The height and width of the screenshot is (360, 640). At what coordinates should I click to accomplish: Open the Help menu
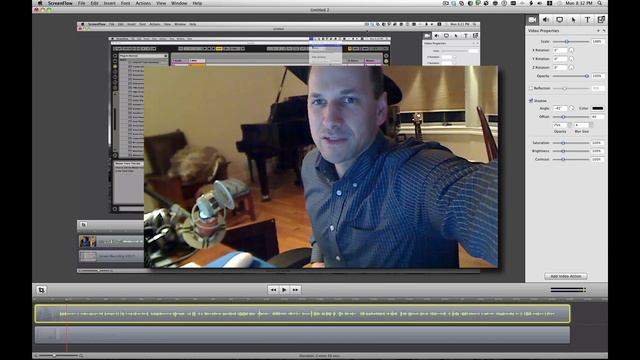click(197, 3)
